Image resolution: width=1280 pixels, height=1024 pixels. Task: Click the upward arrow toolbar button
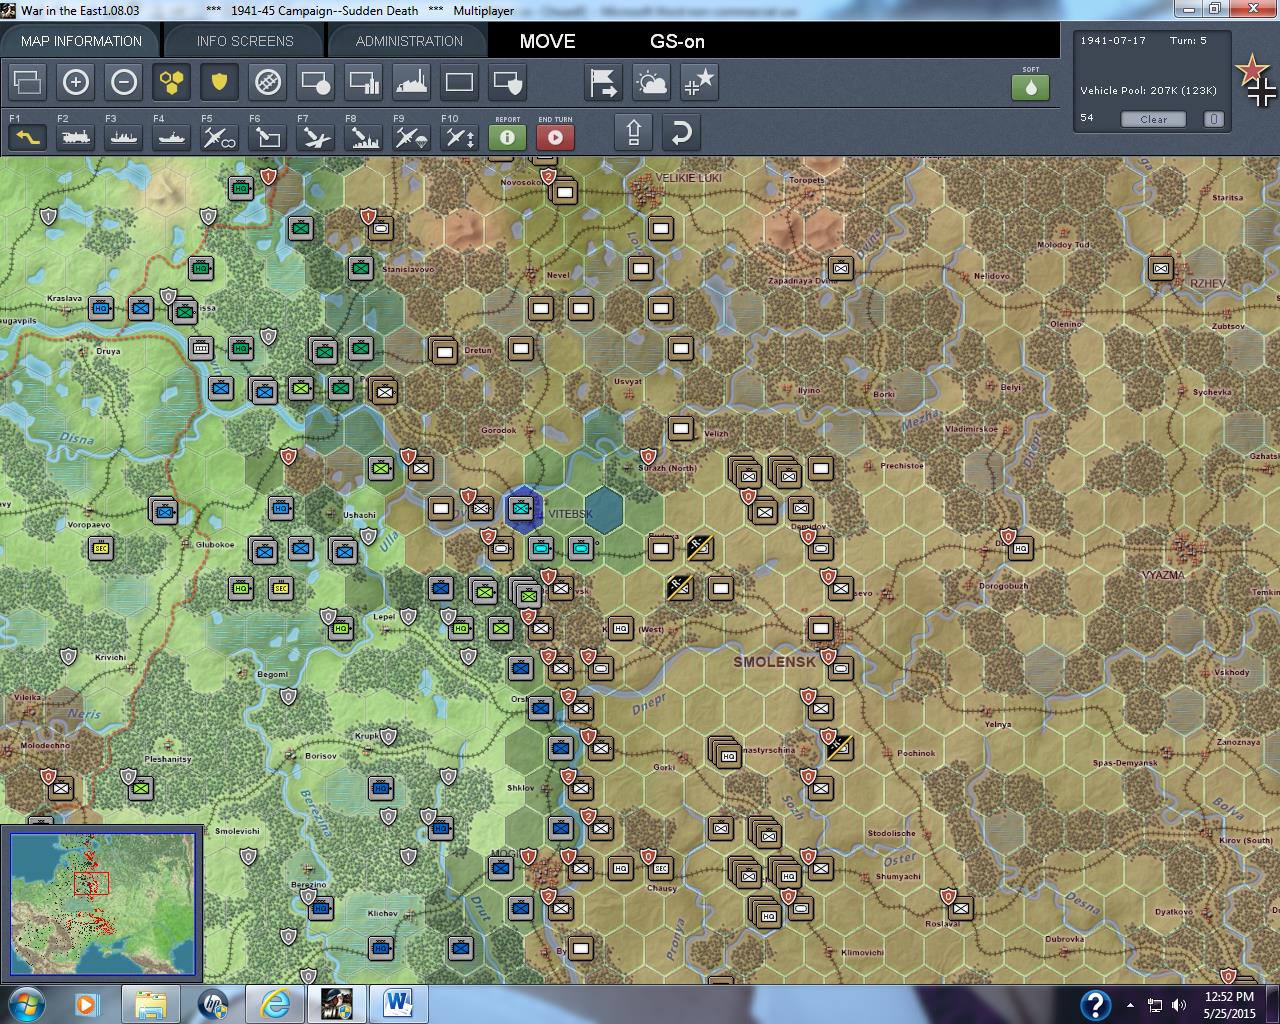pos(634,133)
